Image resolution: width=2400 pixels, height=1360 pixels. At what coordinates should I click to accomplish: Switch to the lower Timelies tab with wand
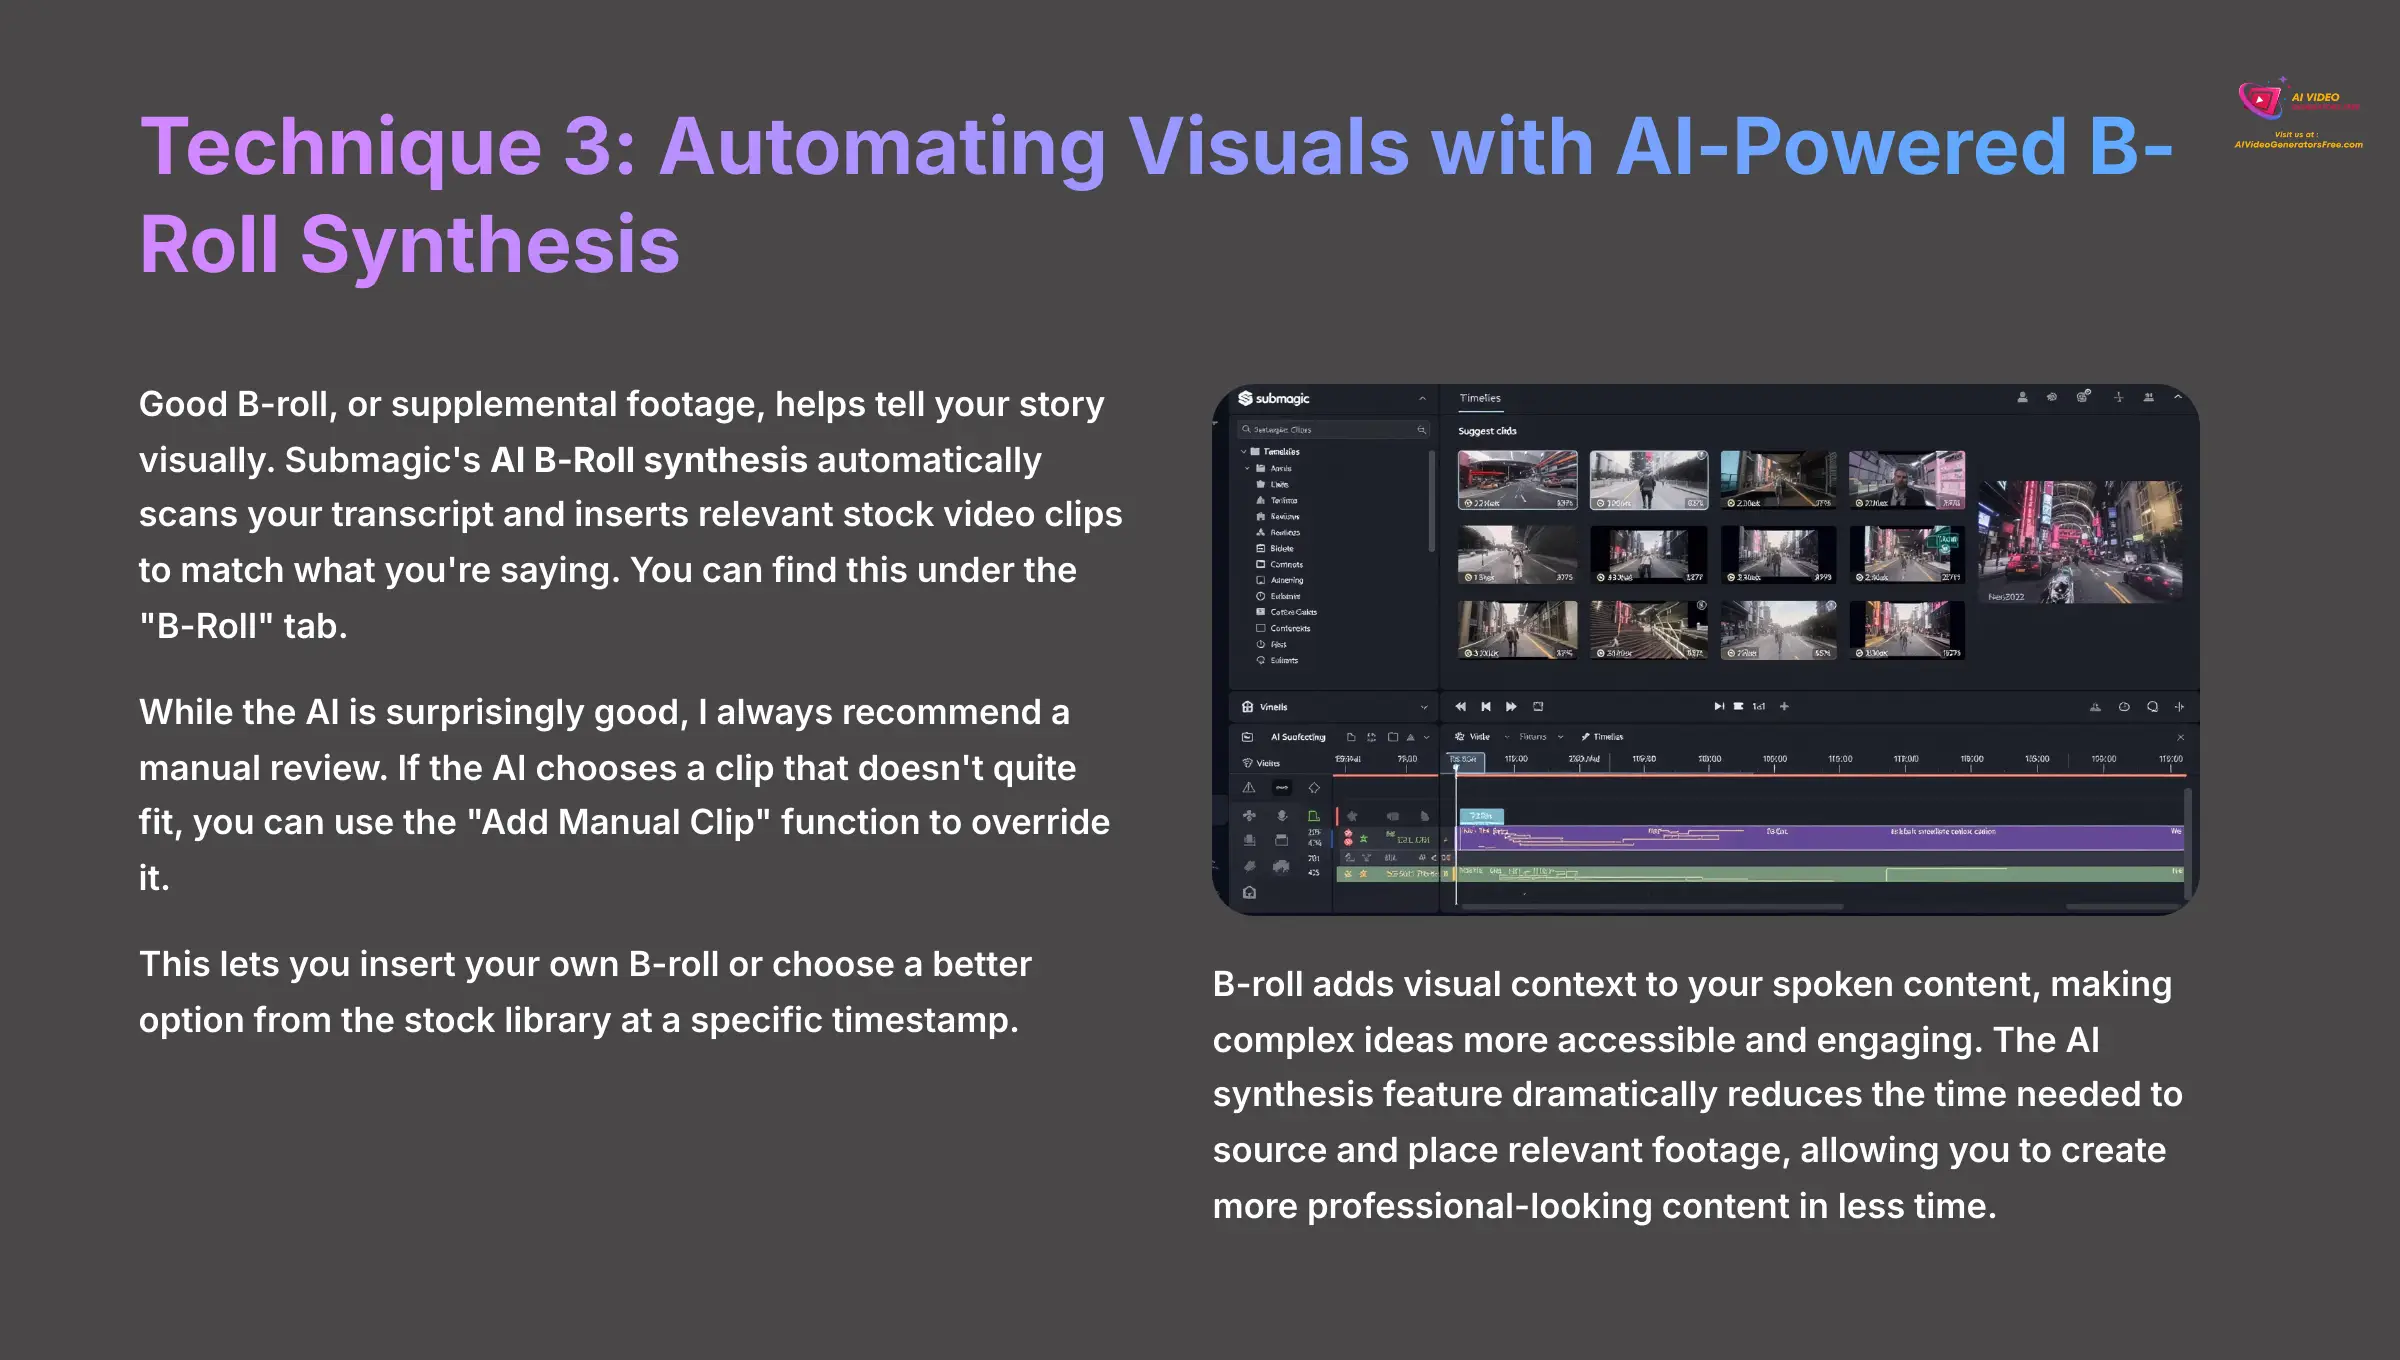click(1602, 737)
